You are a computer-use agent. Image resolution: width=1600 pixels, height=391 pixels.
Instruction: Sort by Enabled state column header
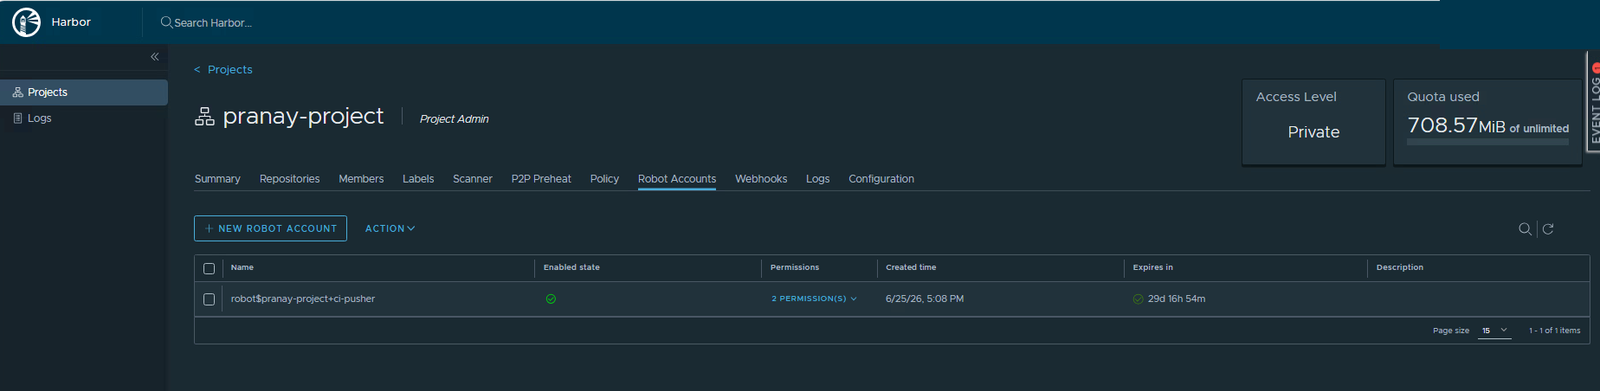tap(571, 268)
